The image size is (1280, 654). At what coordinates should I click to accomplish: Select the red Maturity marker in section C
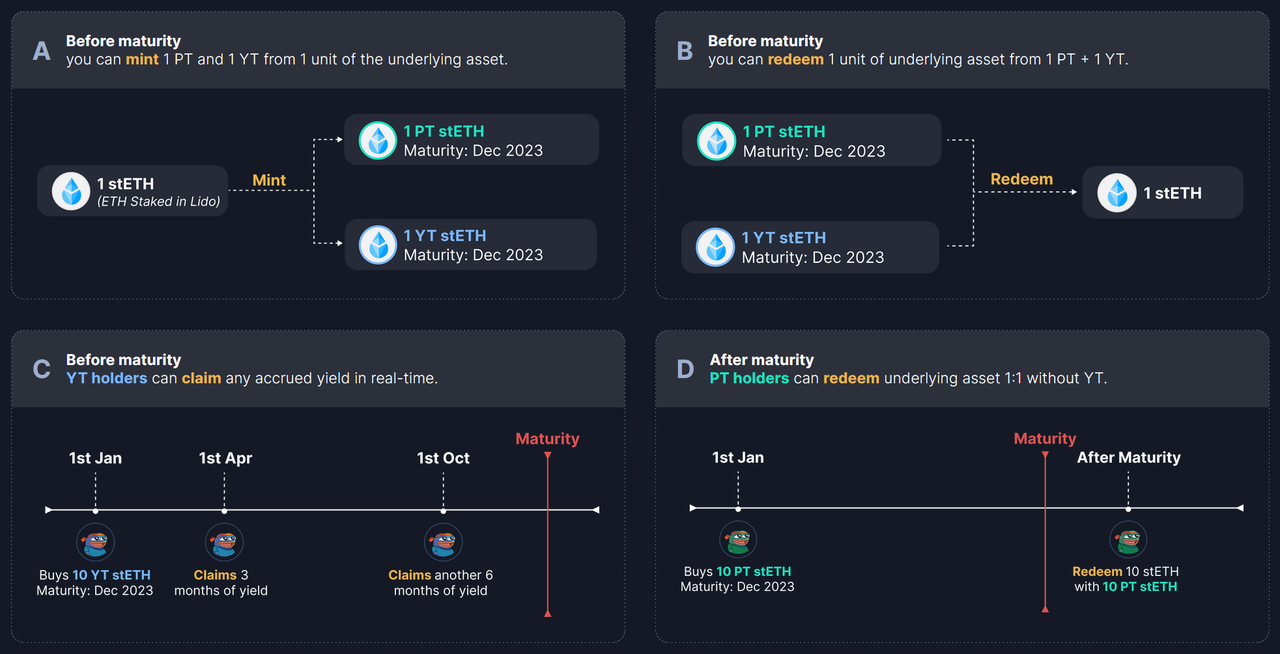[x=547, y=439]
